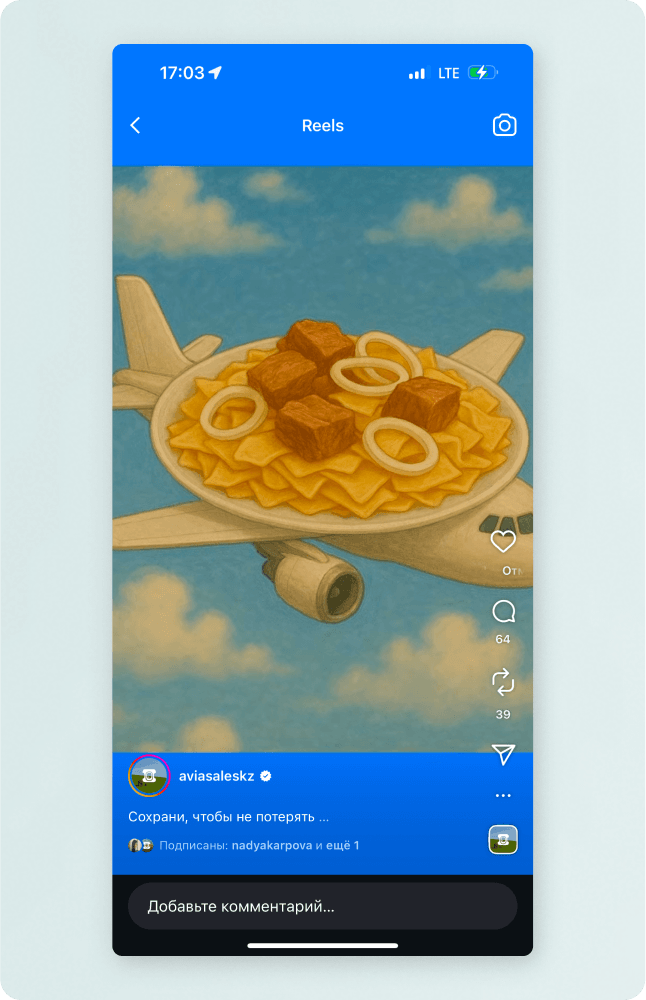The height and width of the screenshot is (1000, 646).
Task: Open nadyakarpova follower link
Action: pyautogui.click(x=272, y=846)
